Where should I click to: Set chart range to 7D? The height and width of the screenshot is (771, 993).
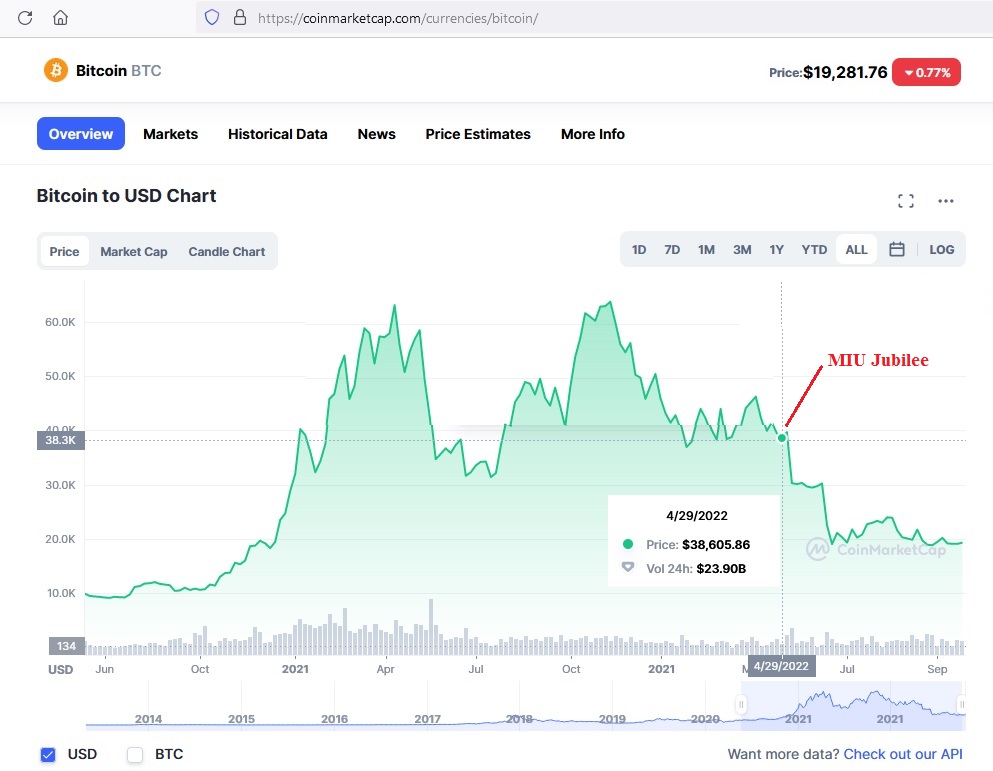click(x=672, y=250)
